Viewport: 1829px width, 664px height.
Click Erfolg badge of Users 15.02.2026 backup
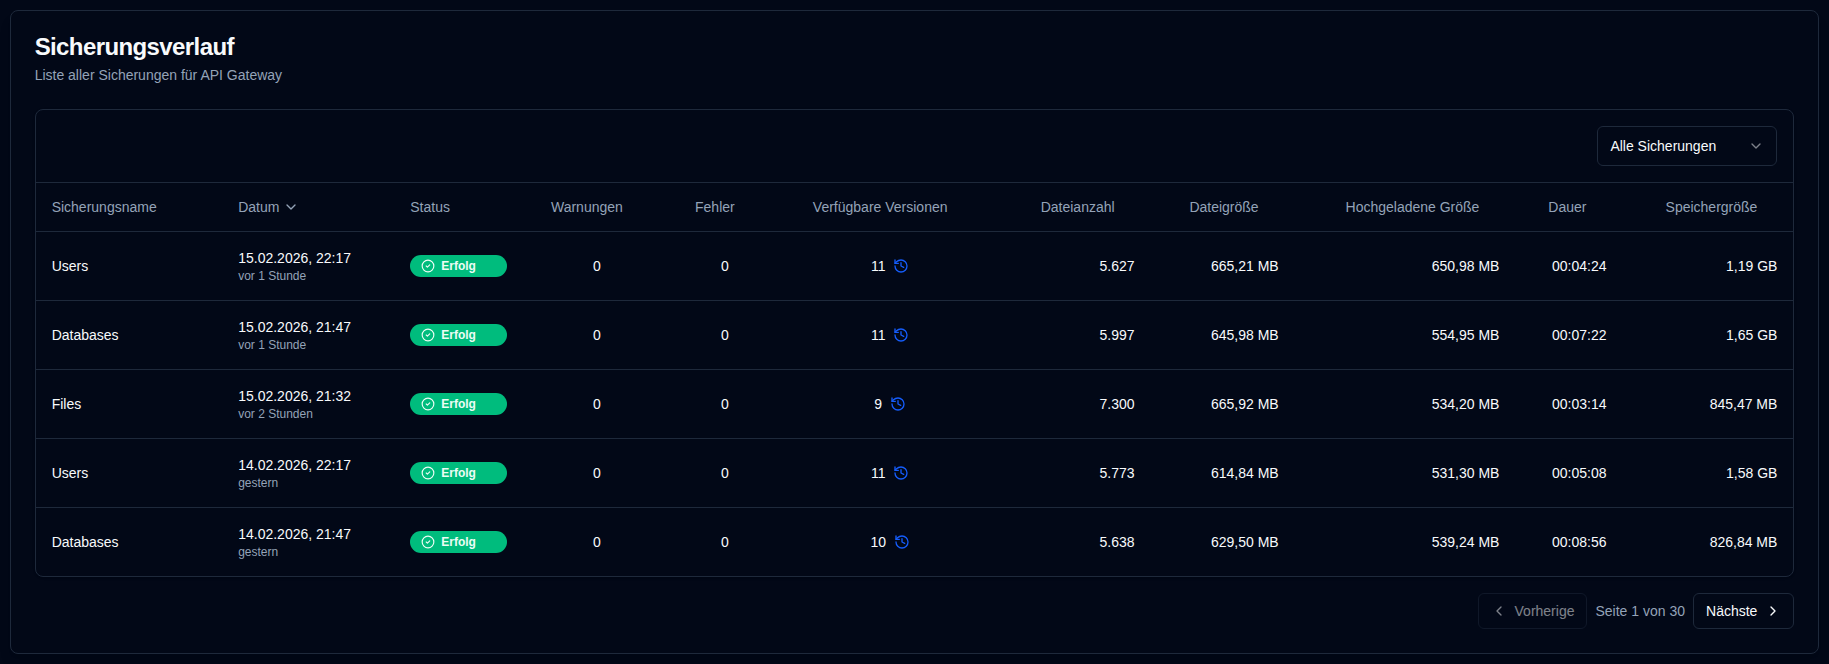(x=458, y=266)
